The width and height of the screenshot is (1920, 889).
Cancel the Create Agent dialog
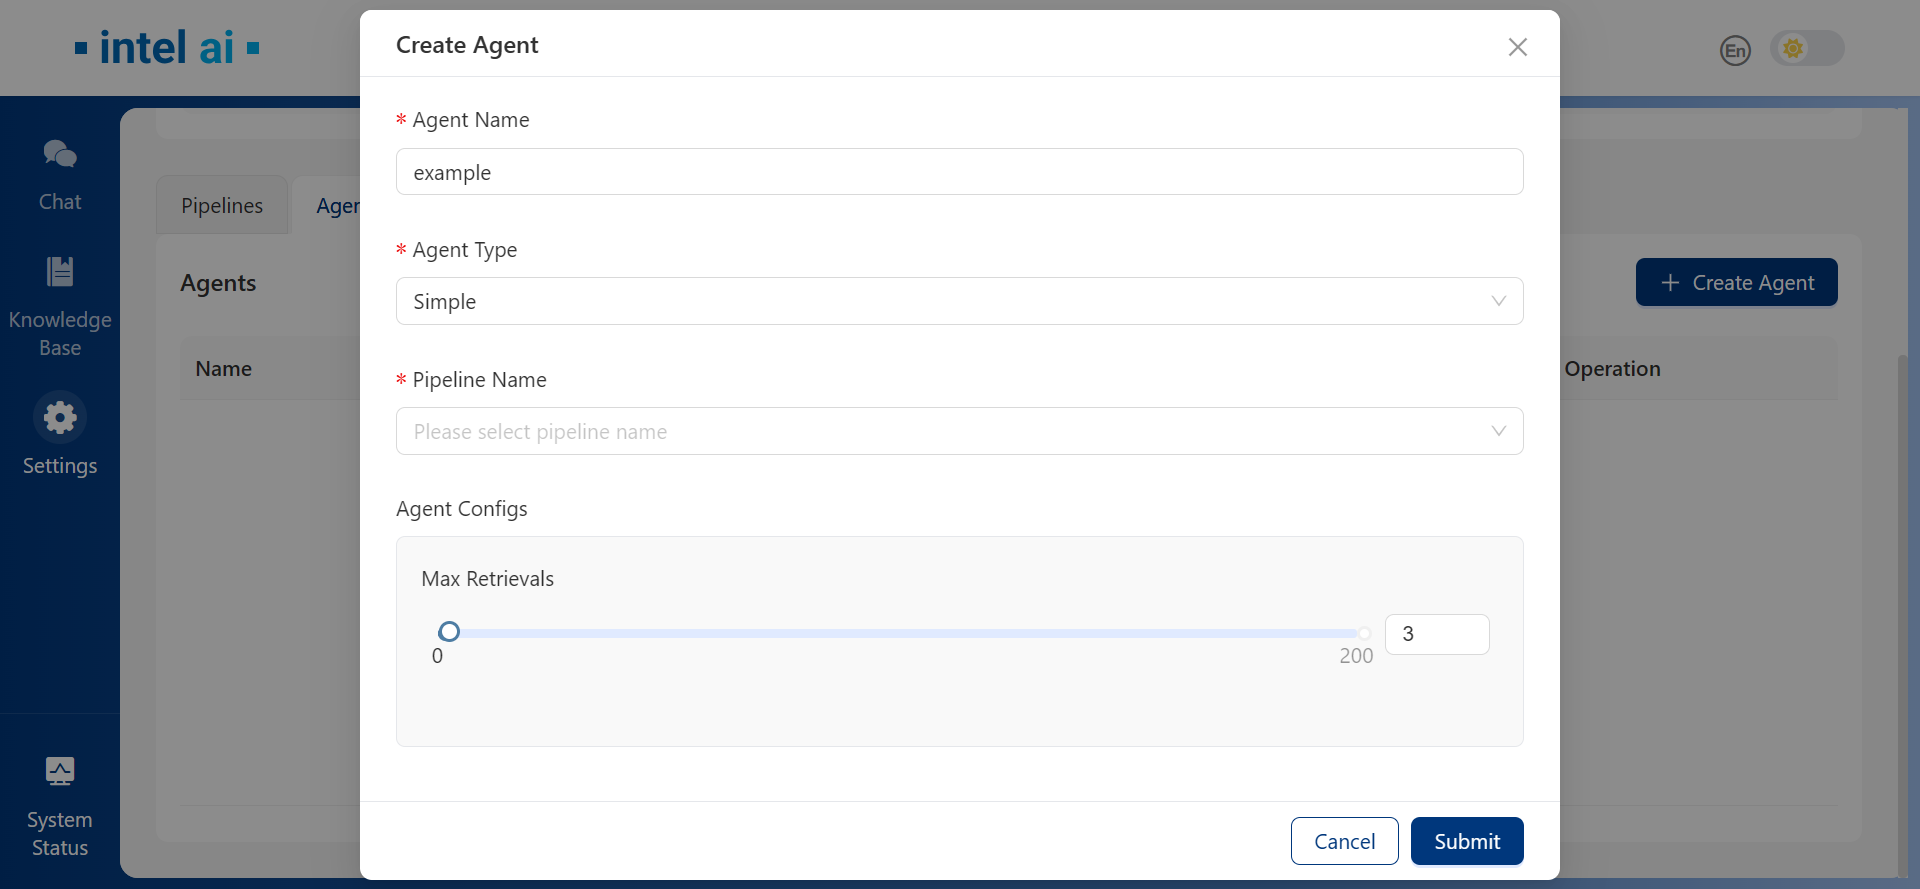pyautogui.click(x=1344, y=841)
